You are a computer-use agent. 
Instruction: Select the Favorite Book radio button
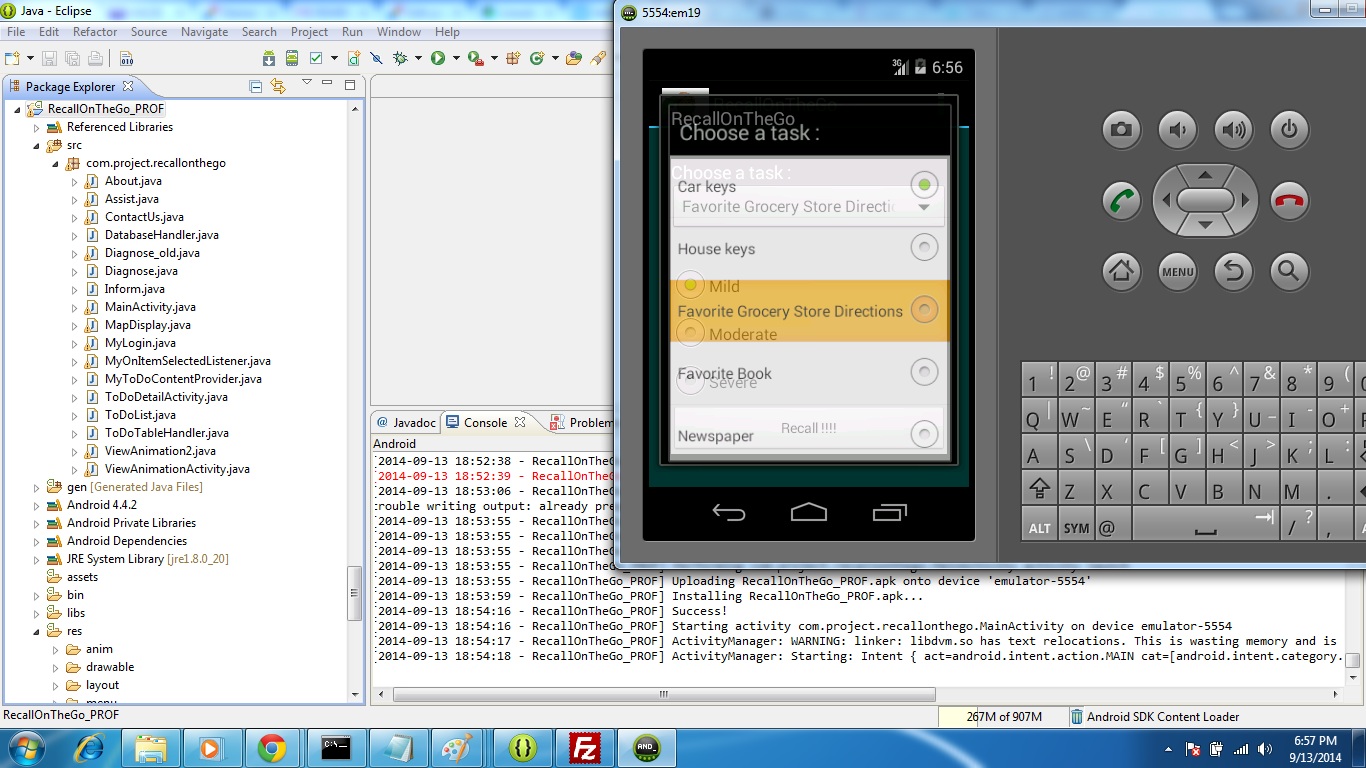(924, 372)
